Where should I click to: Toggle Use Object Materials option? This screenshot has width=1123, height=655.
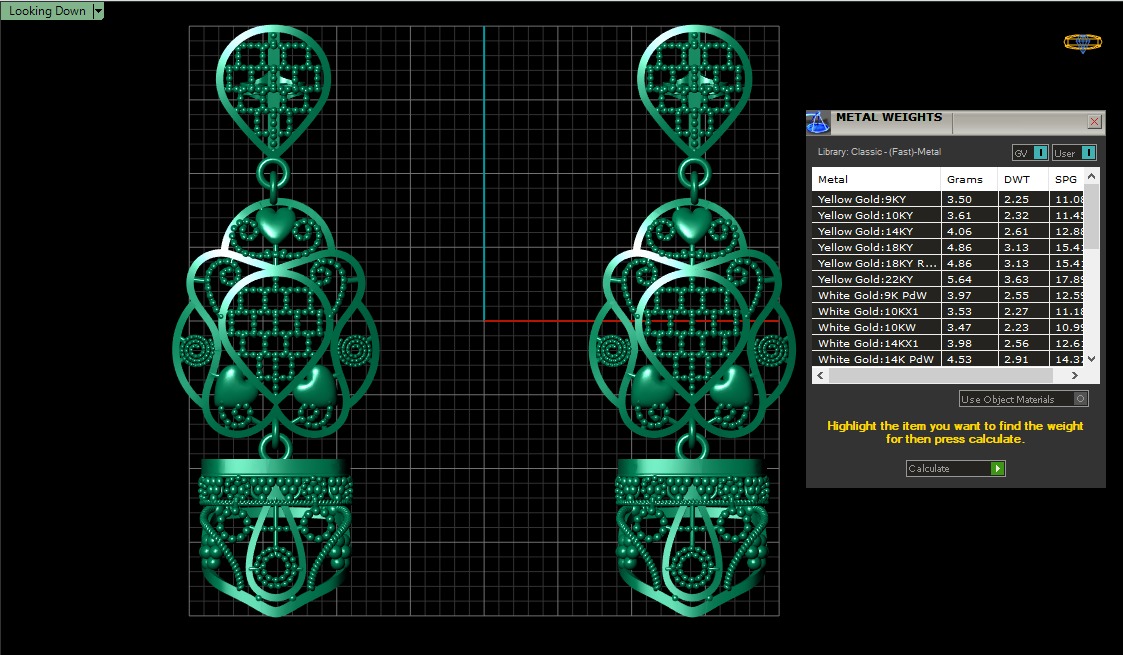pos(1023,399)
